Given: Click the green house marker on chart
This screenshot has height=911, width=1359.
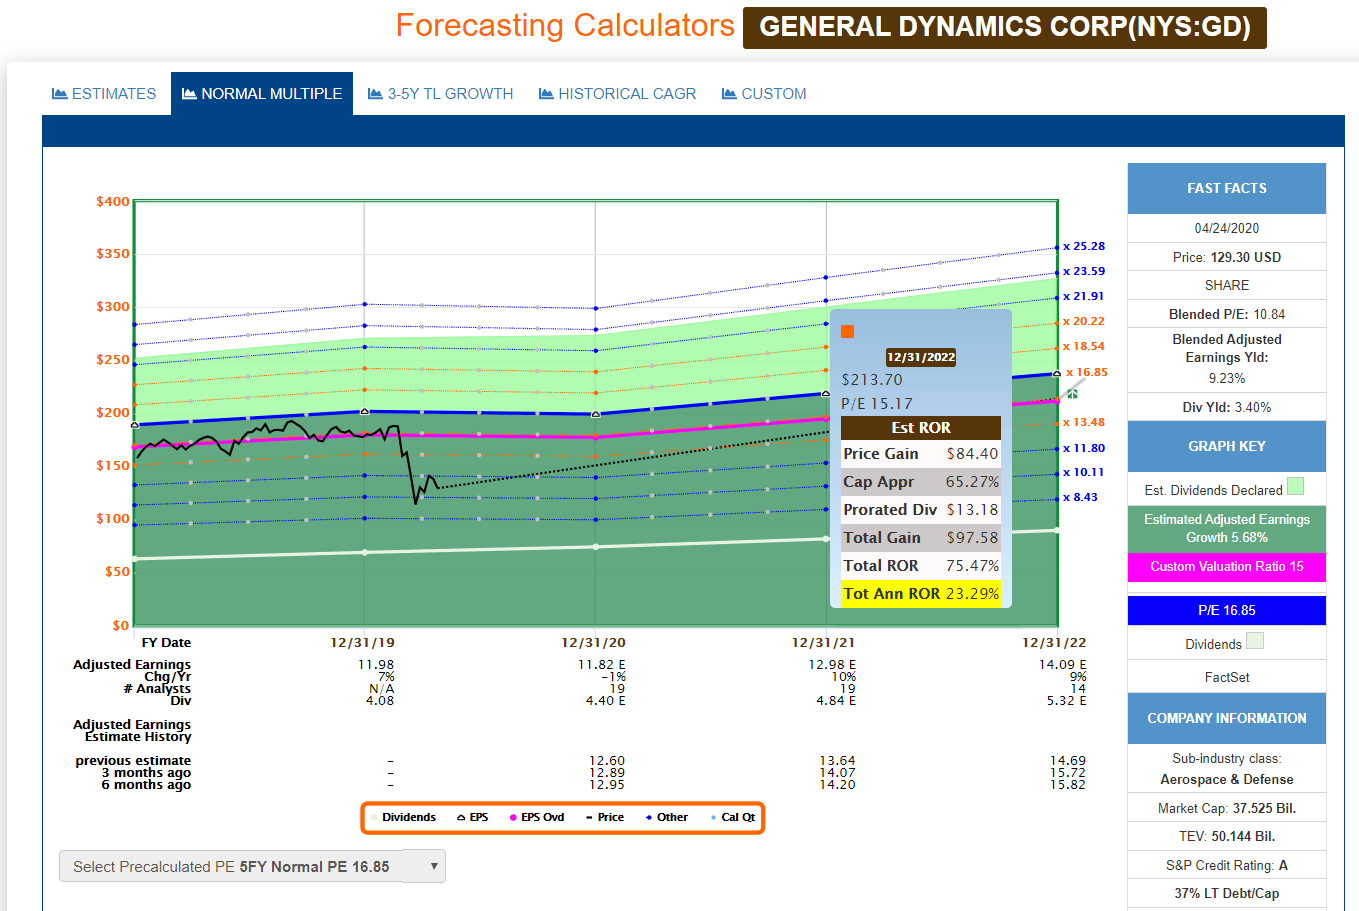Looking at the screenshot, I should 1072,394.
